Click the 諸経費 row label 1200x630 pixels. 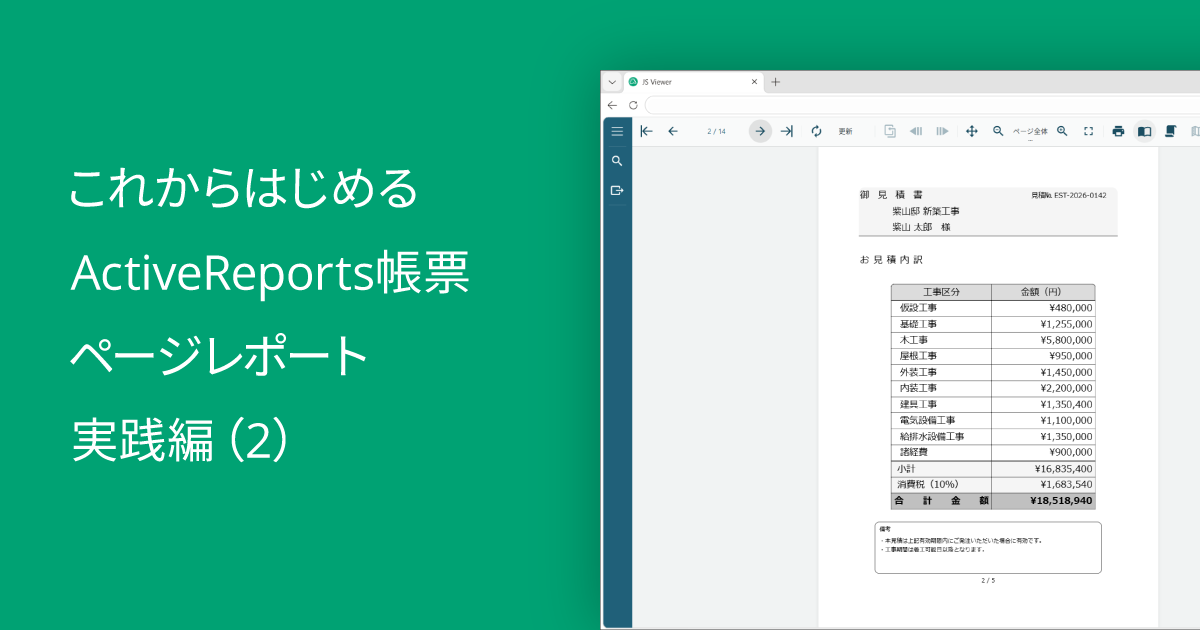point(913,452)
